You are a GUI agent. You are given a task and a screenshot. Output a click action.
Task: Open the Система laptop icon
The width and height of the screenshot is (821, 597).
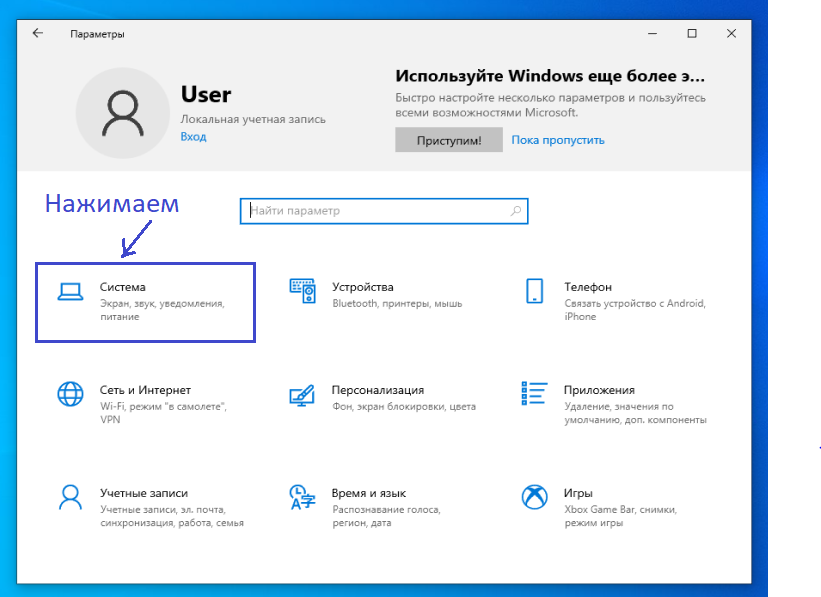[x=70, y=292]
